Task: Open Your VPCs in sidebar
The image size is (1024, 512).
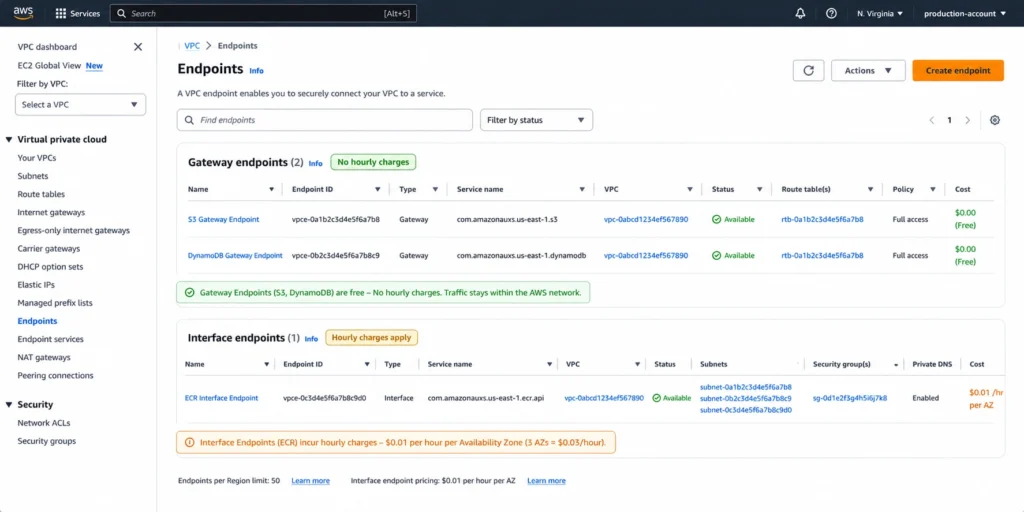Action: point(37,158)
